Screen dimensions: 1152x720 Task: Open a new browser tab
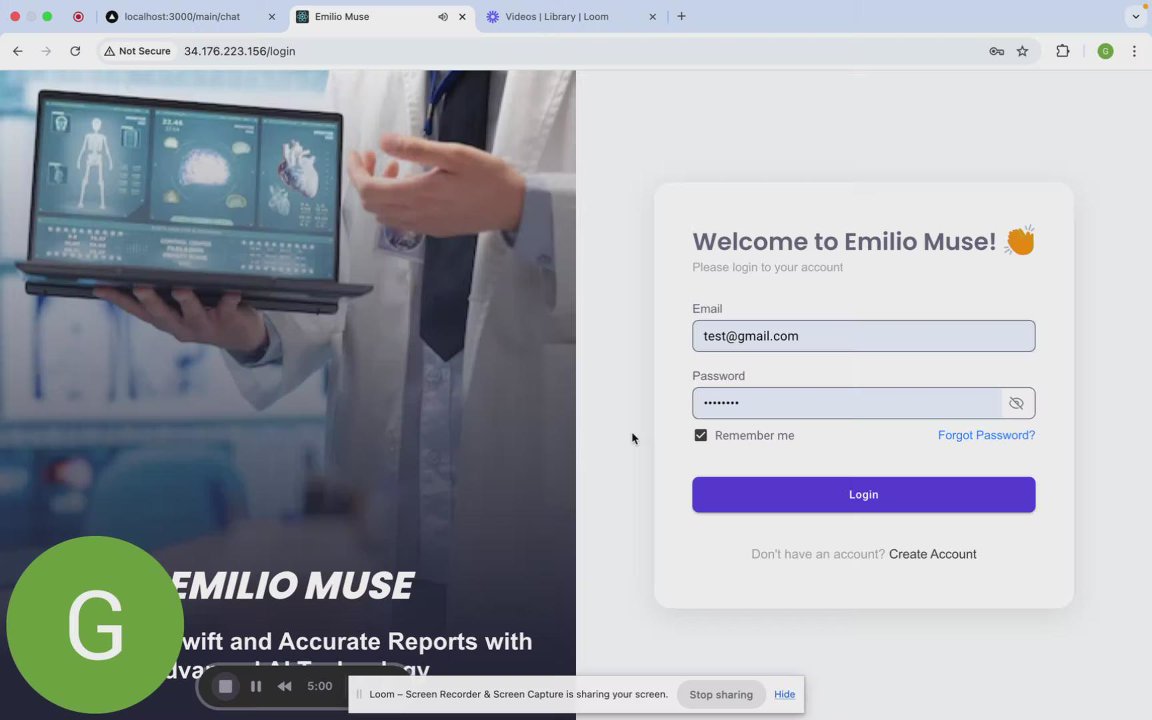tap(681, 16)
